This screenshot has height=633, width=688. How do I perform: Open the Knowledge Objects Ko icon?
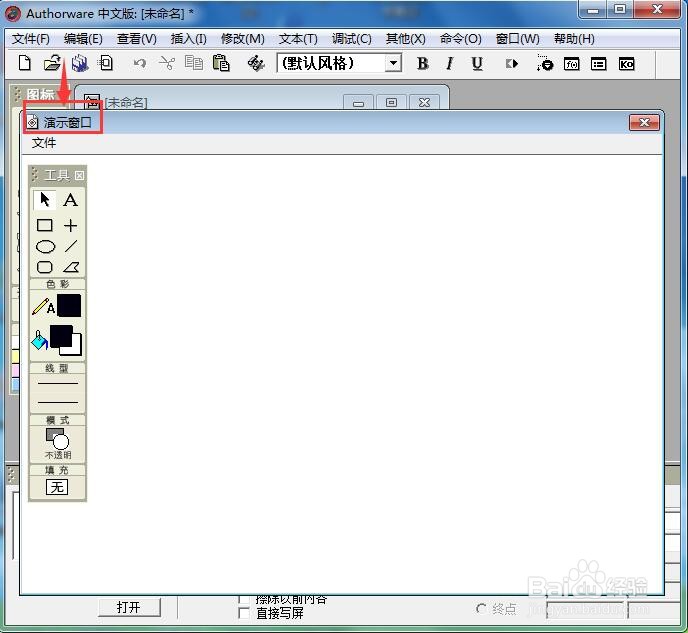626,64
